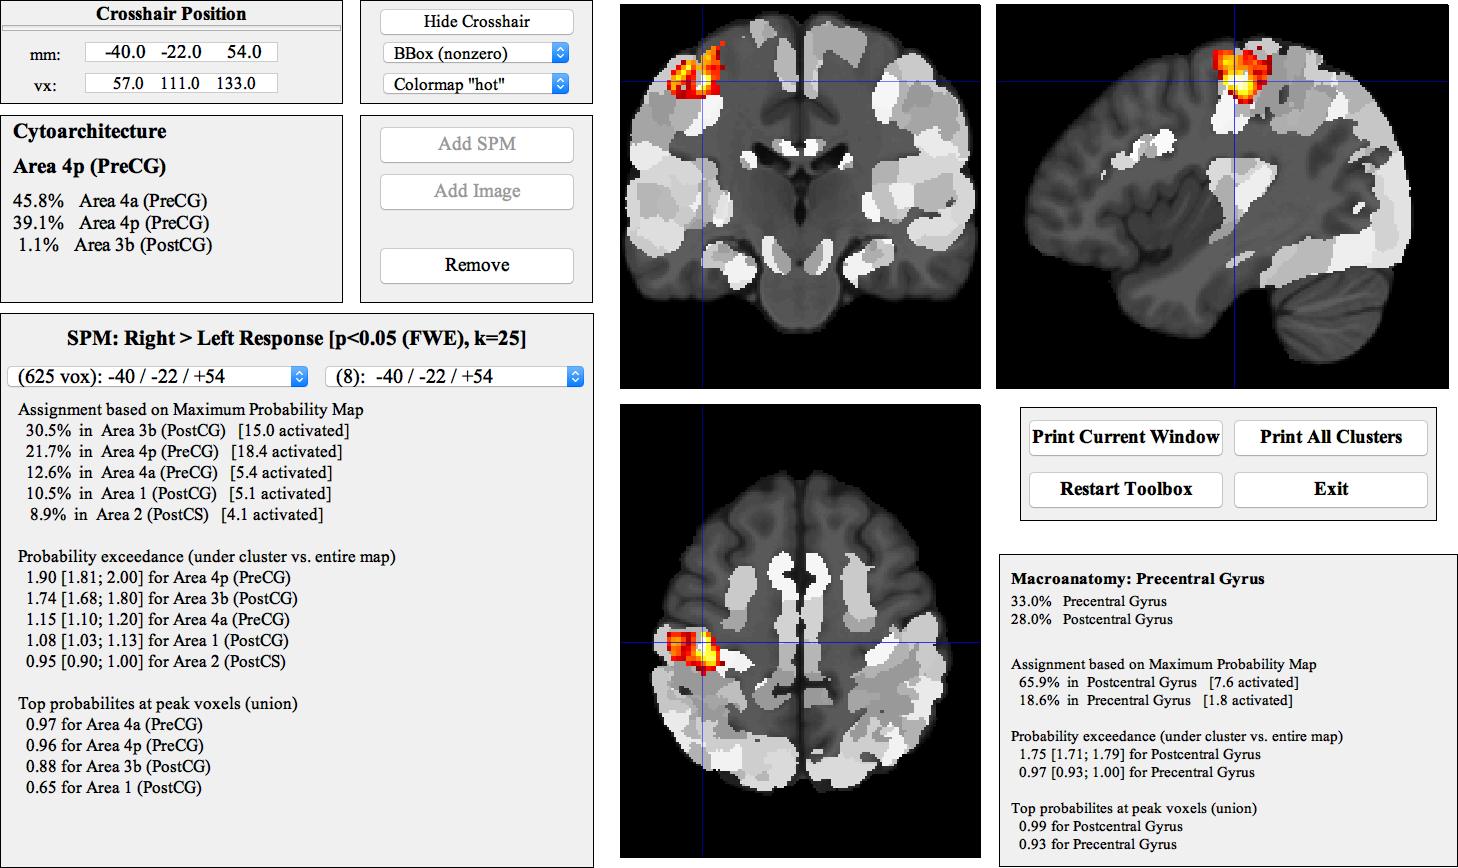Exit the toolbox
The image size is (1458, 868).
click(x=1330, y=489)
